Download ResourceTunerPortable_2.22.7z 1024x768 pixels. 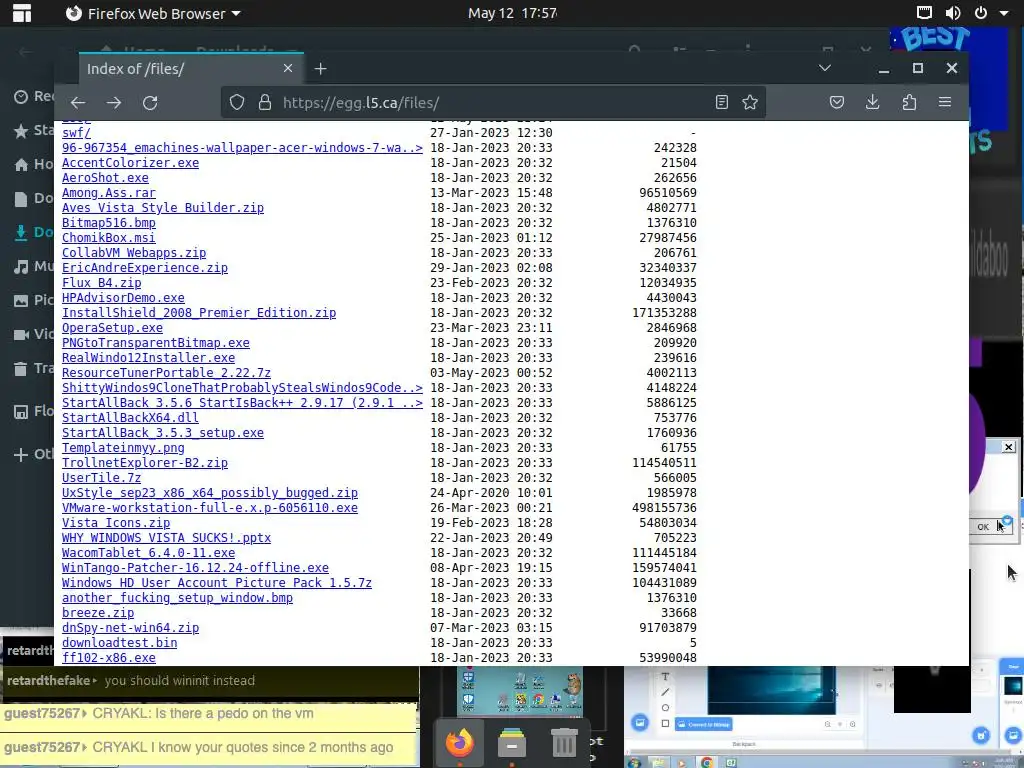[167, 373]
